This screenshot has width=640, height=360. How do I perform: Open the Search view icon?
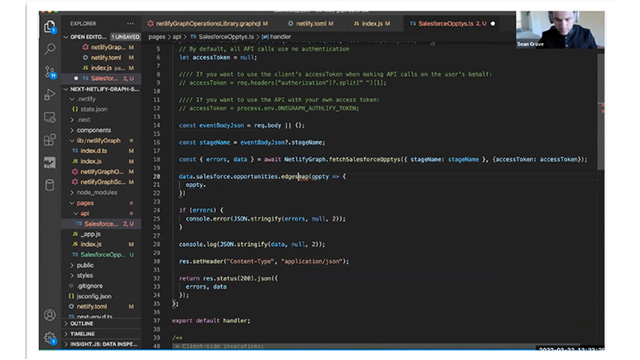pos(50,49)
